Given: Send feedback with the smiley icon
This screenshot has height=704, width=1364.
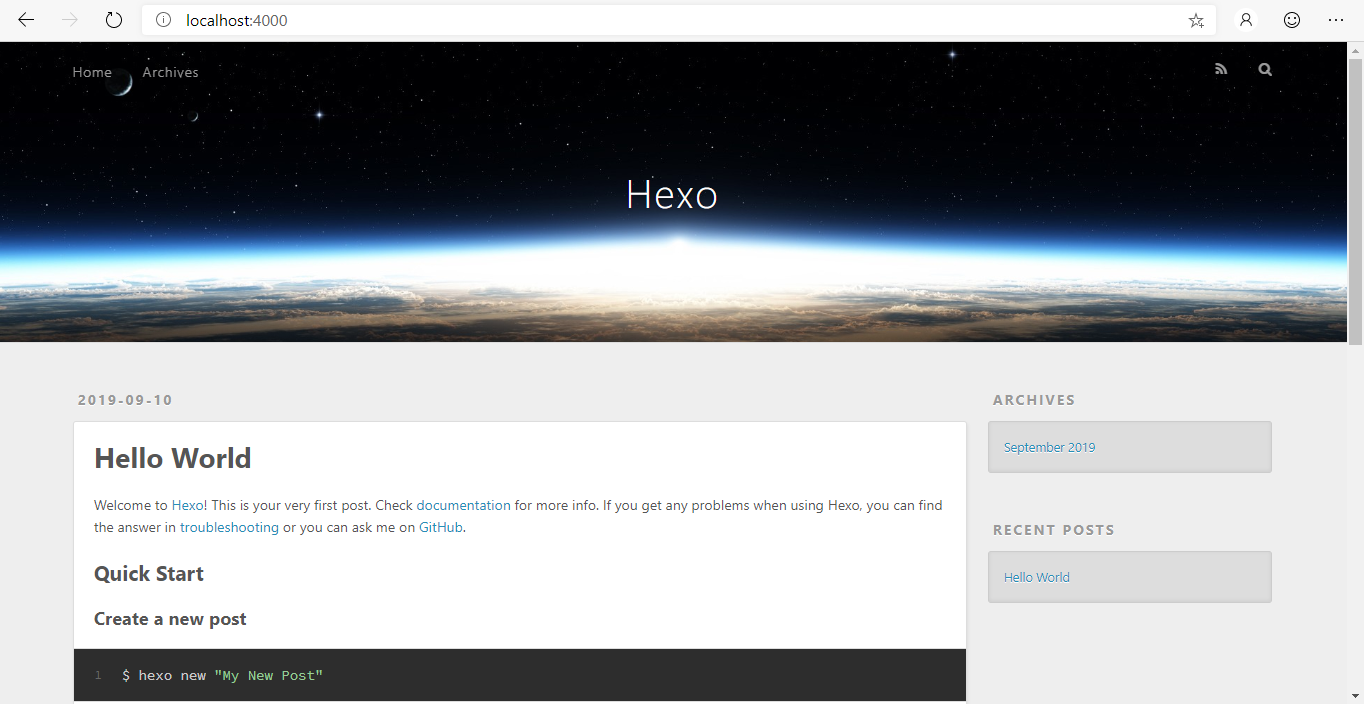Looking at the screenshot, I should tap(1292, 20).
